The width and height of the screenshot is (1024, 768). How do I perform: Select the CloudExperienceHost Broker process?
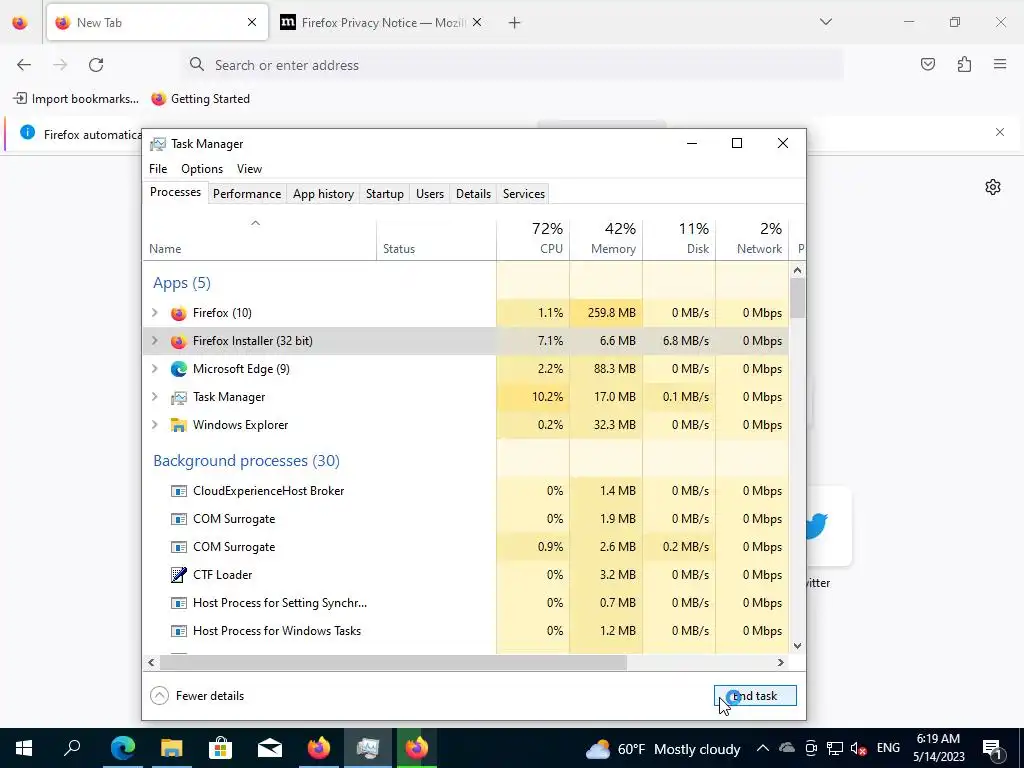pos(465,491)
